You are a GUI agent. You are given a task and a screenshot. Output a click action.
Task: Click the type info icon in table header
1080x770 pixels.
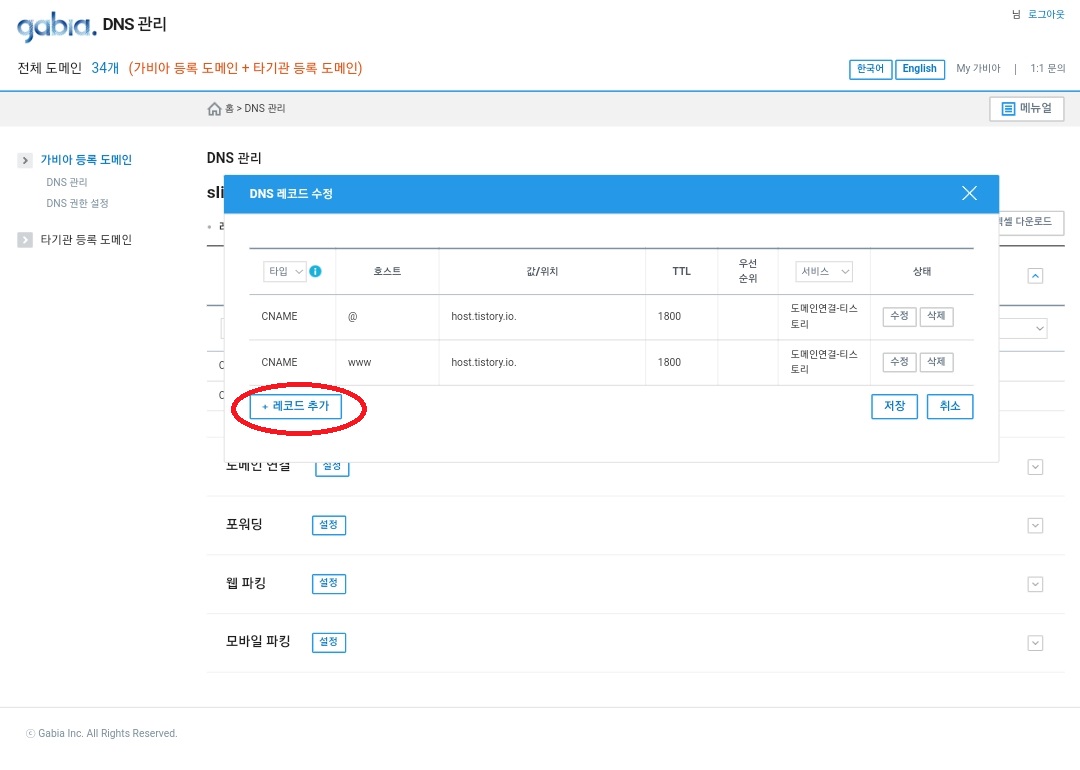pos(315,271)
